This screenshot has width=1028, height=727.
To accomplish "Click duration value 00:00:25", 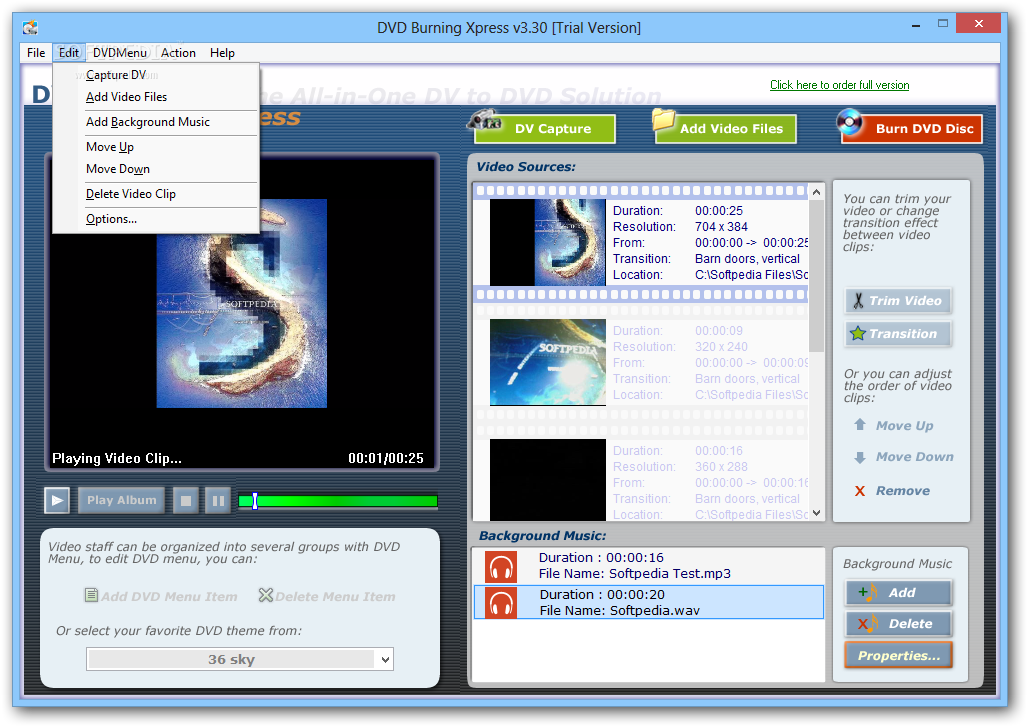I will [x=719, y=211].
